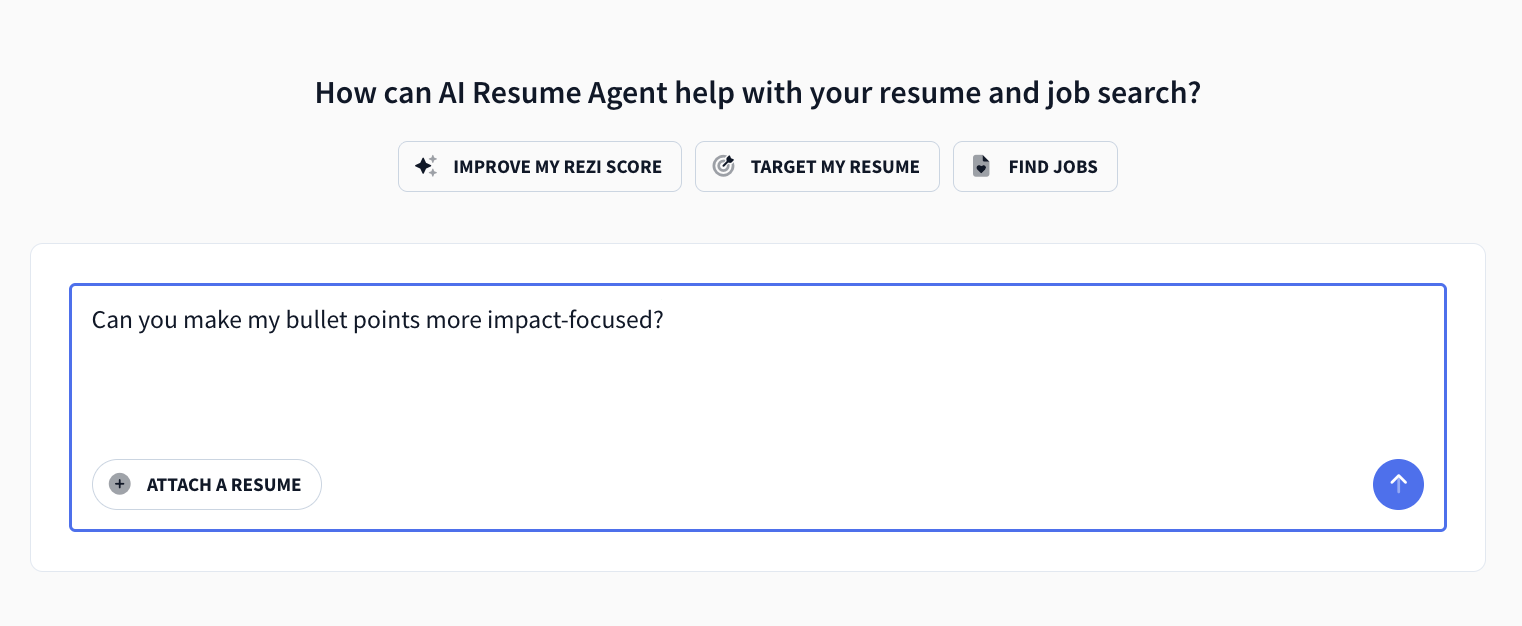Click the small document glyph in the jobs button
The image size is (1522, 626).
pyautogui.click(x=981, y=166)
